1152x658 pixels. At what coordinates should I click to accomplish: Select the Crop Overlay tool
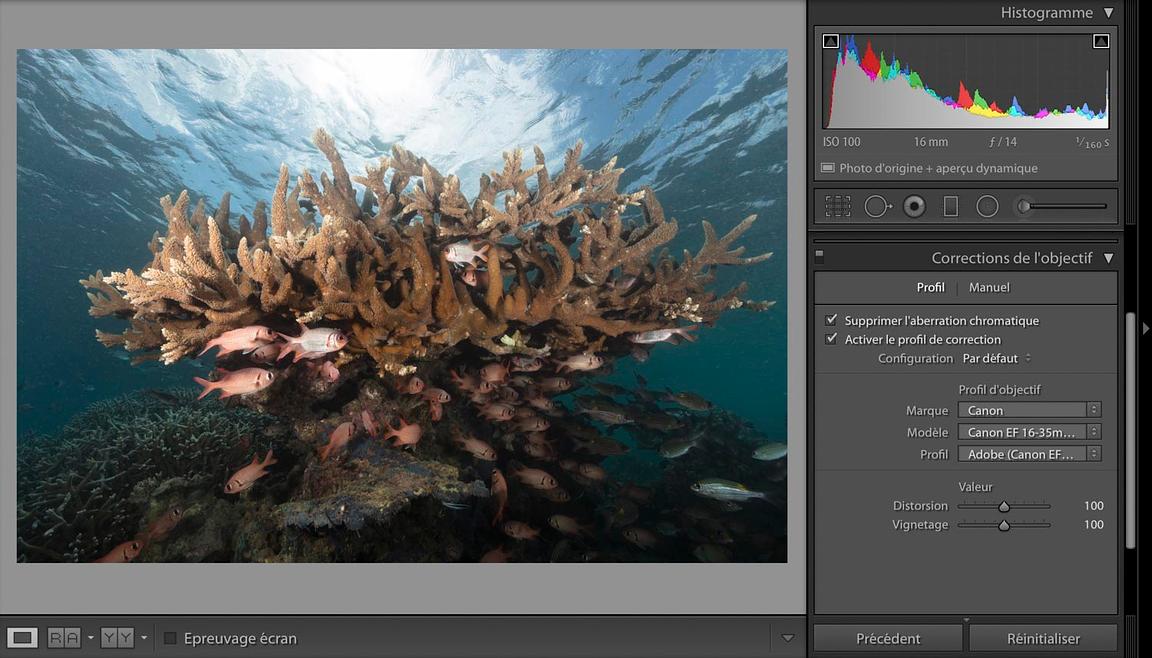pos(838,206)
